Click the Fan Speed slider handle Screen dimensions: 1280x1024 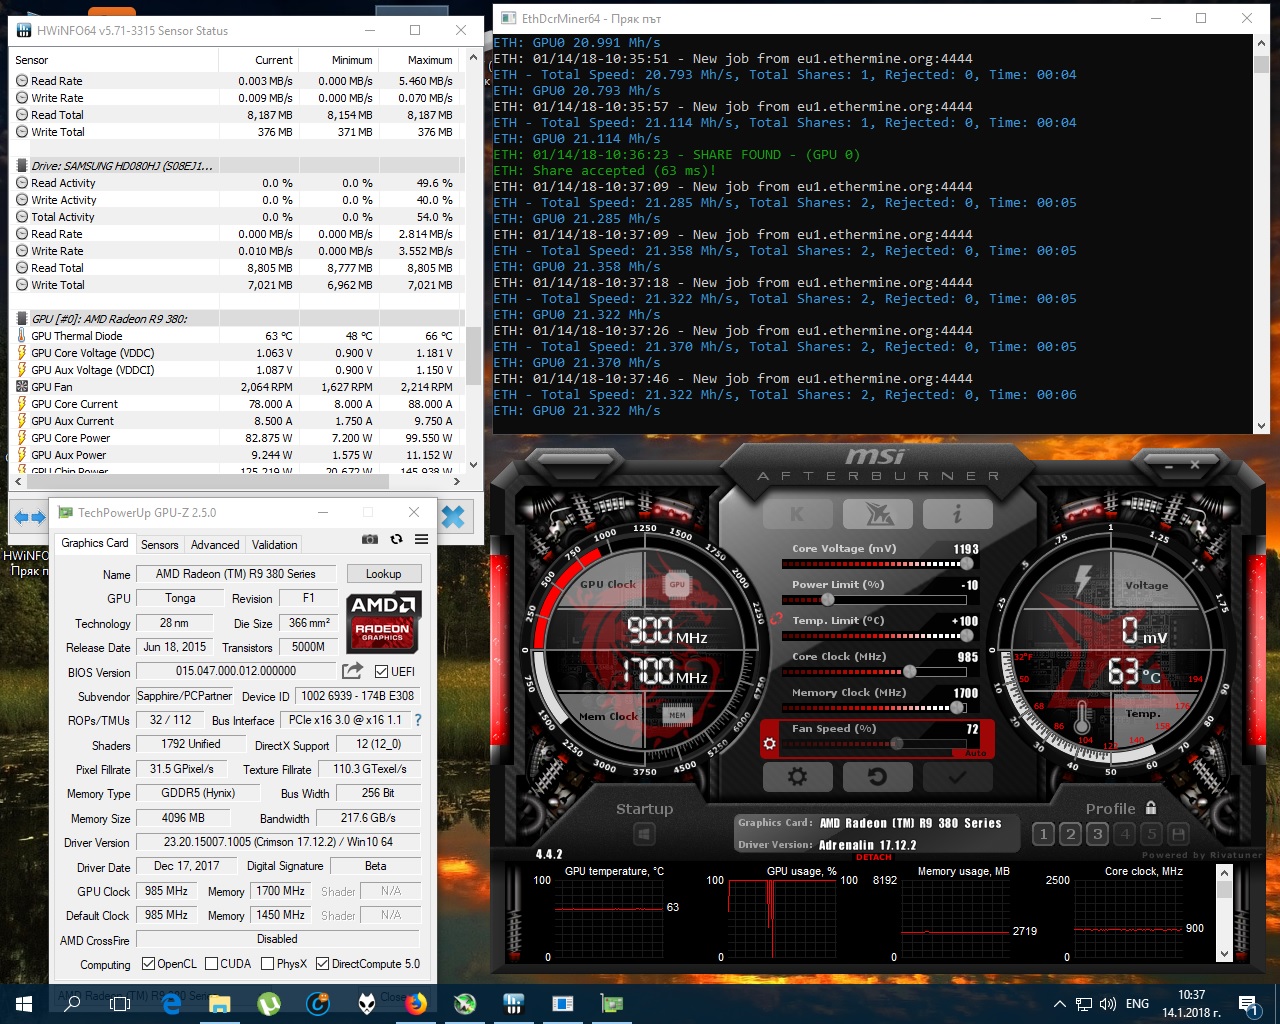(898, 744)
